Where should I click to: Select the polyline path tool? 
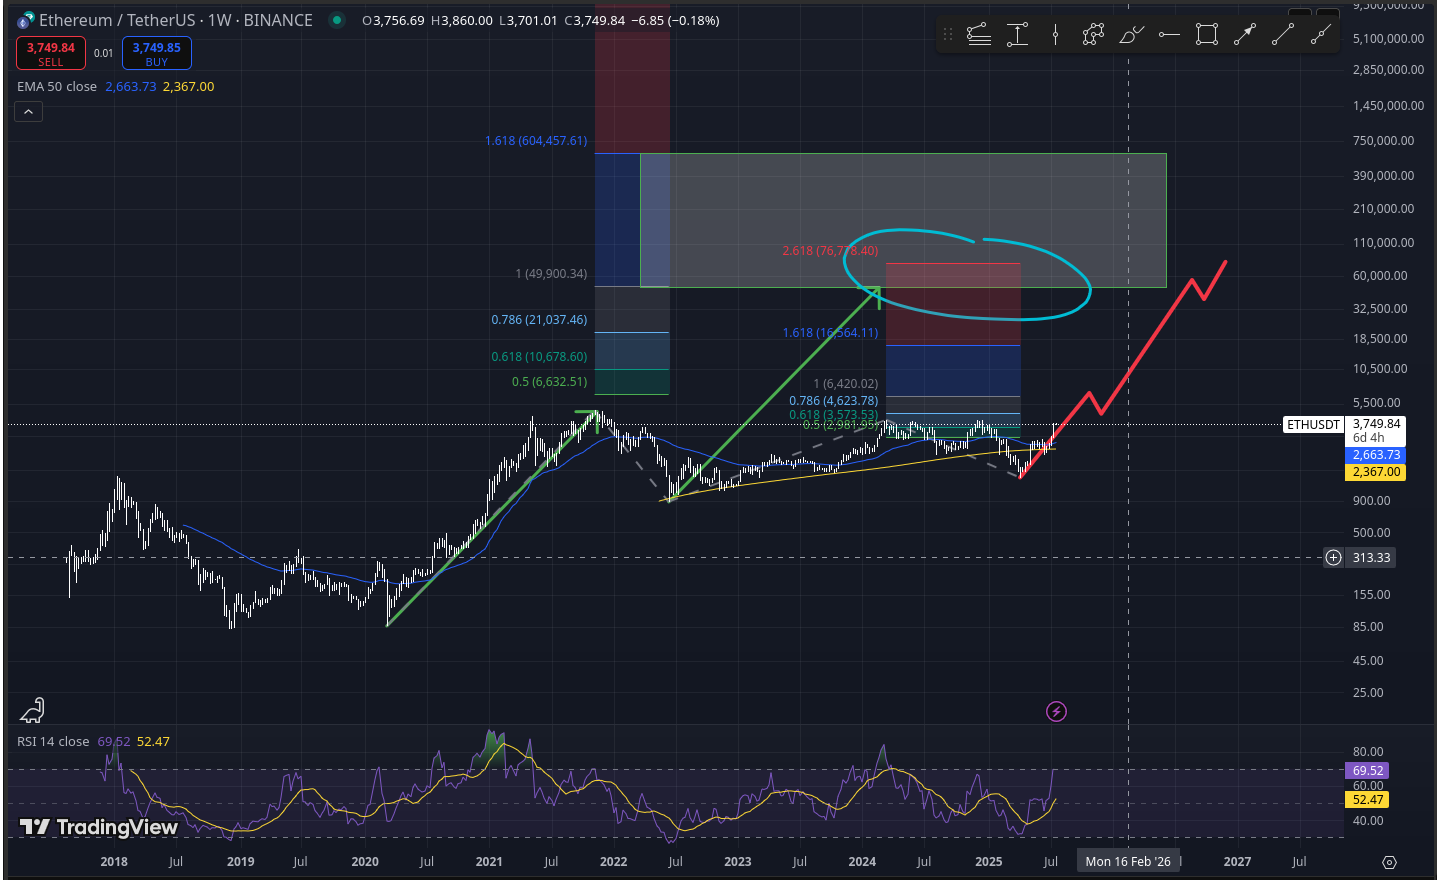tap(1093, 35)
